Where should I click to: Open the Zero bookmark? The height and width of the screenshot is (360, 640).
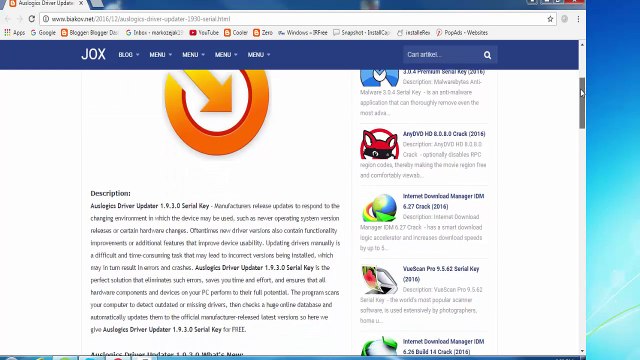point(263,33)
